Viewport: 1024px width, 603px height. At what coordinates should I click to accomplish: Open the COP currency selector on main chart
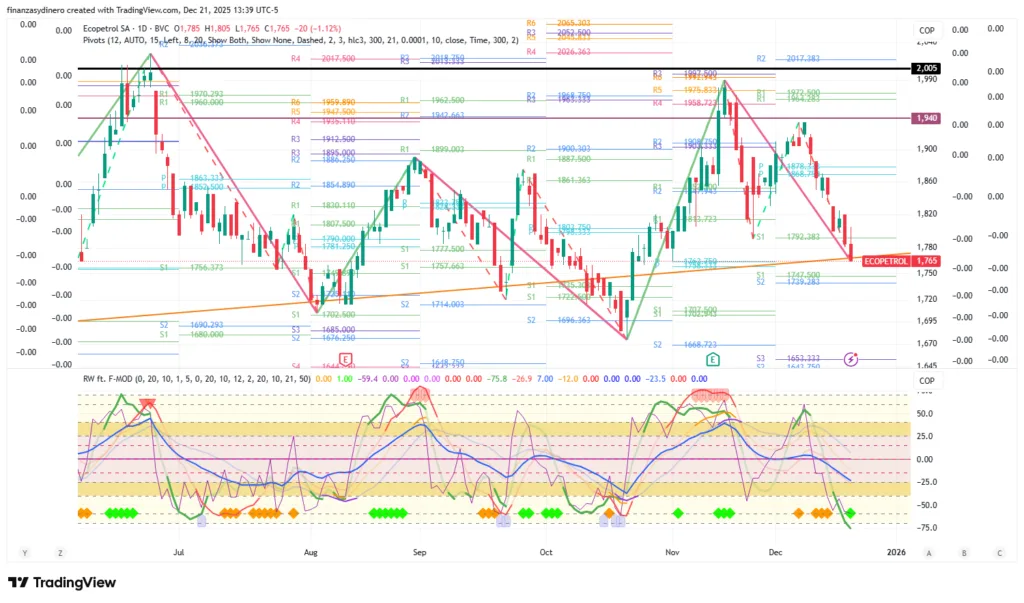click(926, 31)
